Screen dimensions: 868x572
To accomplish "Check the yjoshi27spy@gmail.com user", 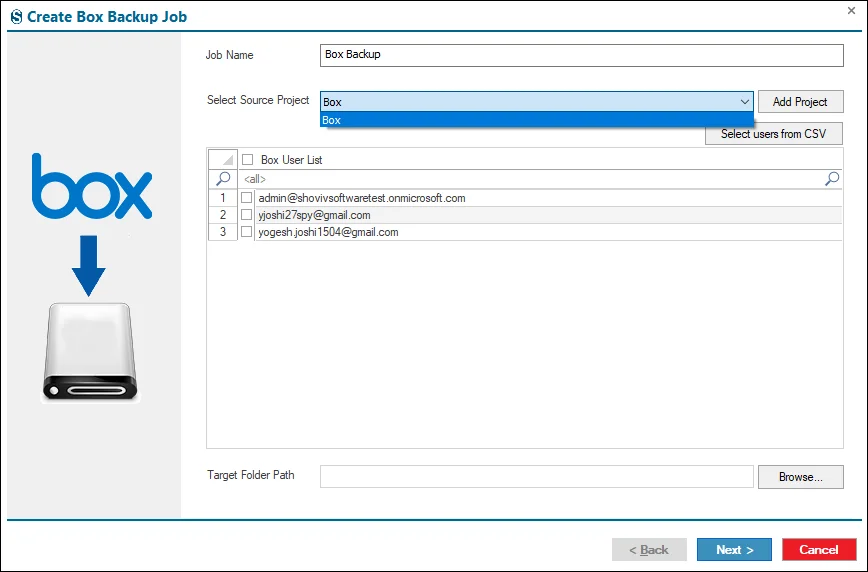I will [246, 215].
